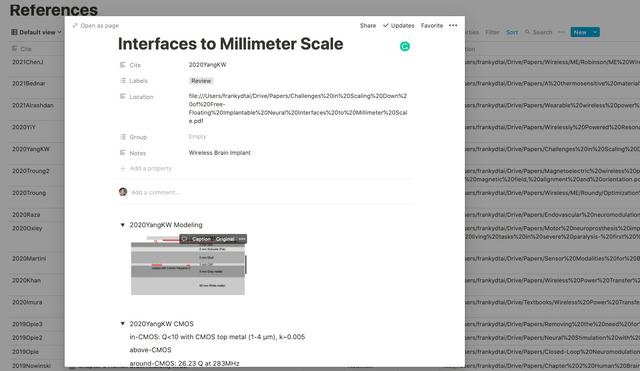Click the Group property icon
Viewport: 640px width, 371px height.
click(x=122, y=137)
